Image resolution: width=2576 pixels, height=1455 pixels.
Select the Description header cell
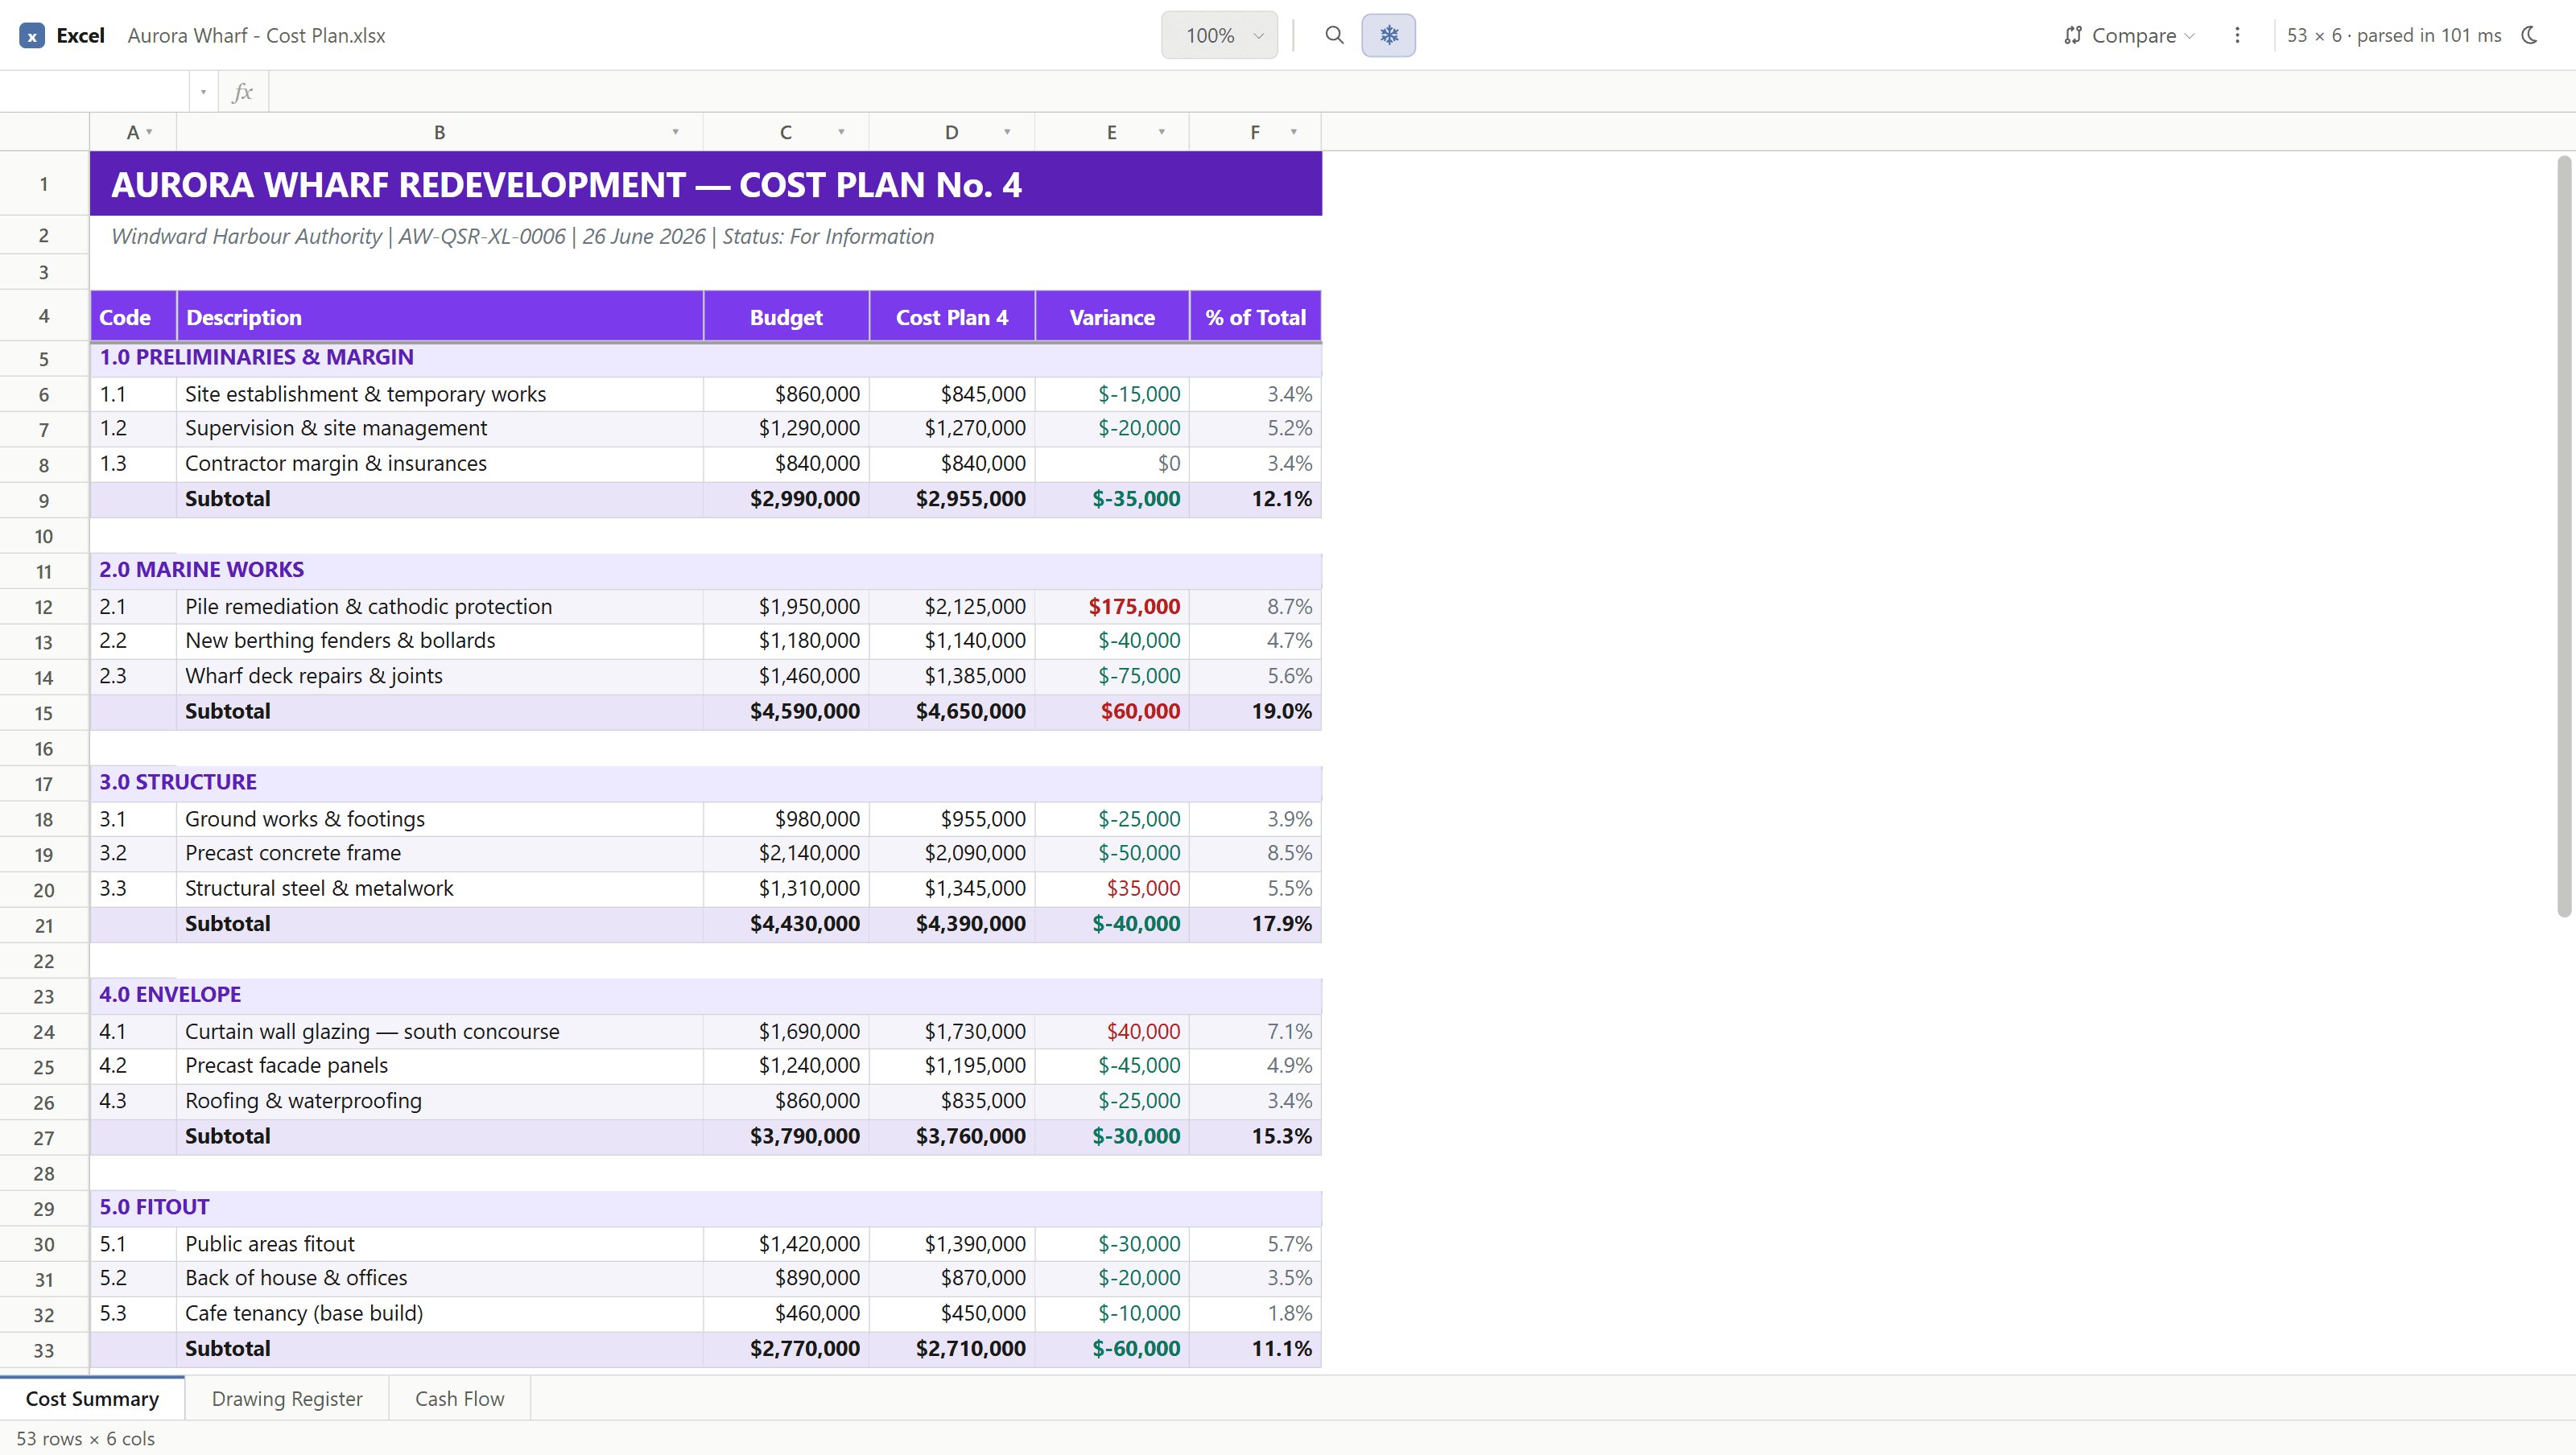coord(440,317)
